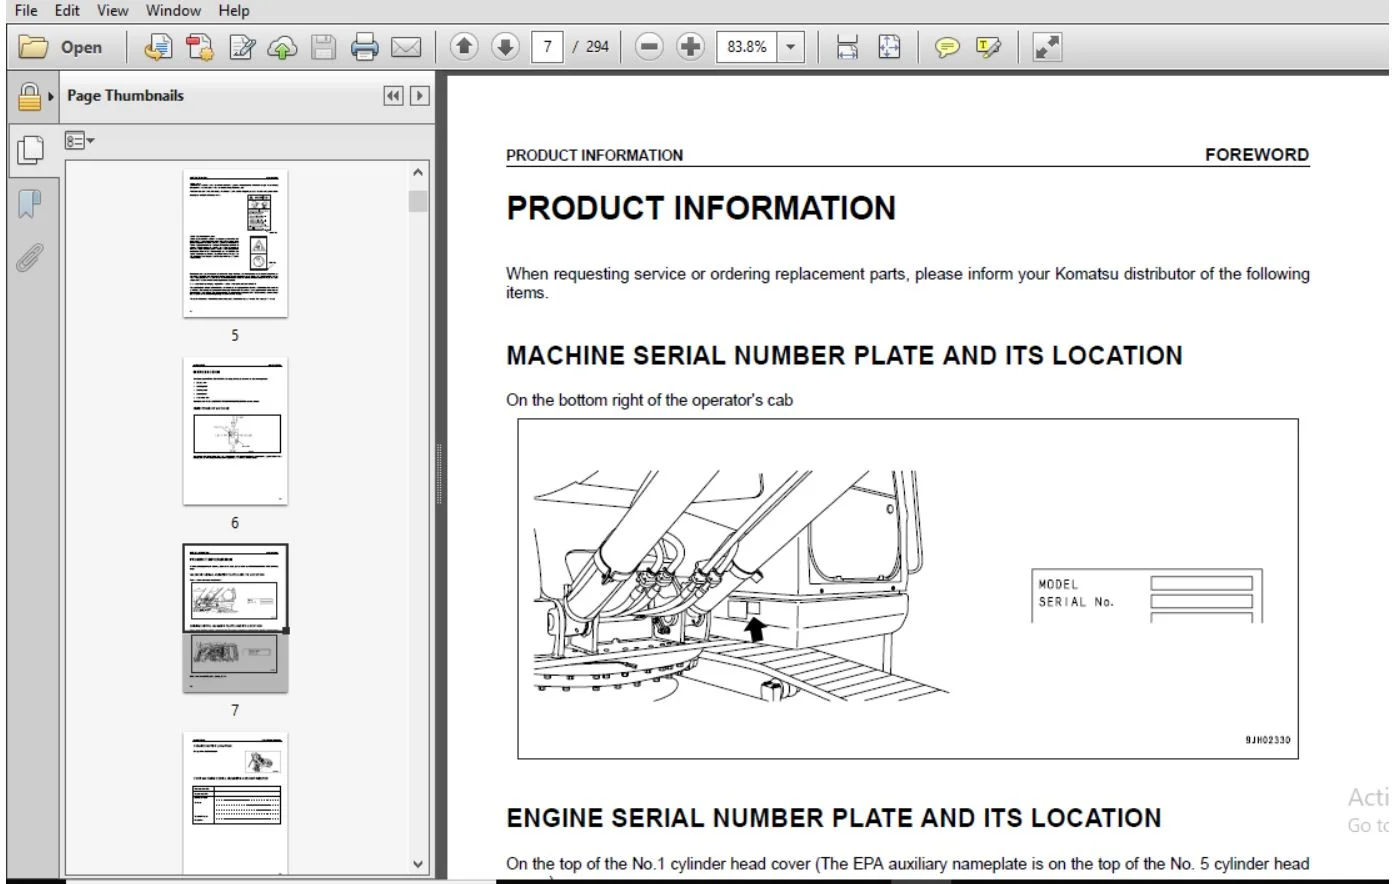1395x884 pixels.
Task: Click 'MACHINE SERIAL NUMBER PLATE AND ITS LOCATION' heading
Action: [x=844, y=356]
